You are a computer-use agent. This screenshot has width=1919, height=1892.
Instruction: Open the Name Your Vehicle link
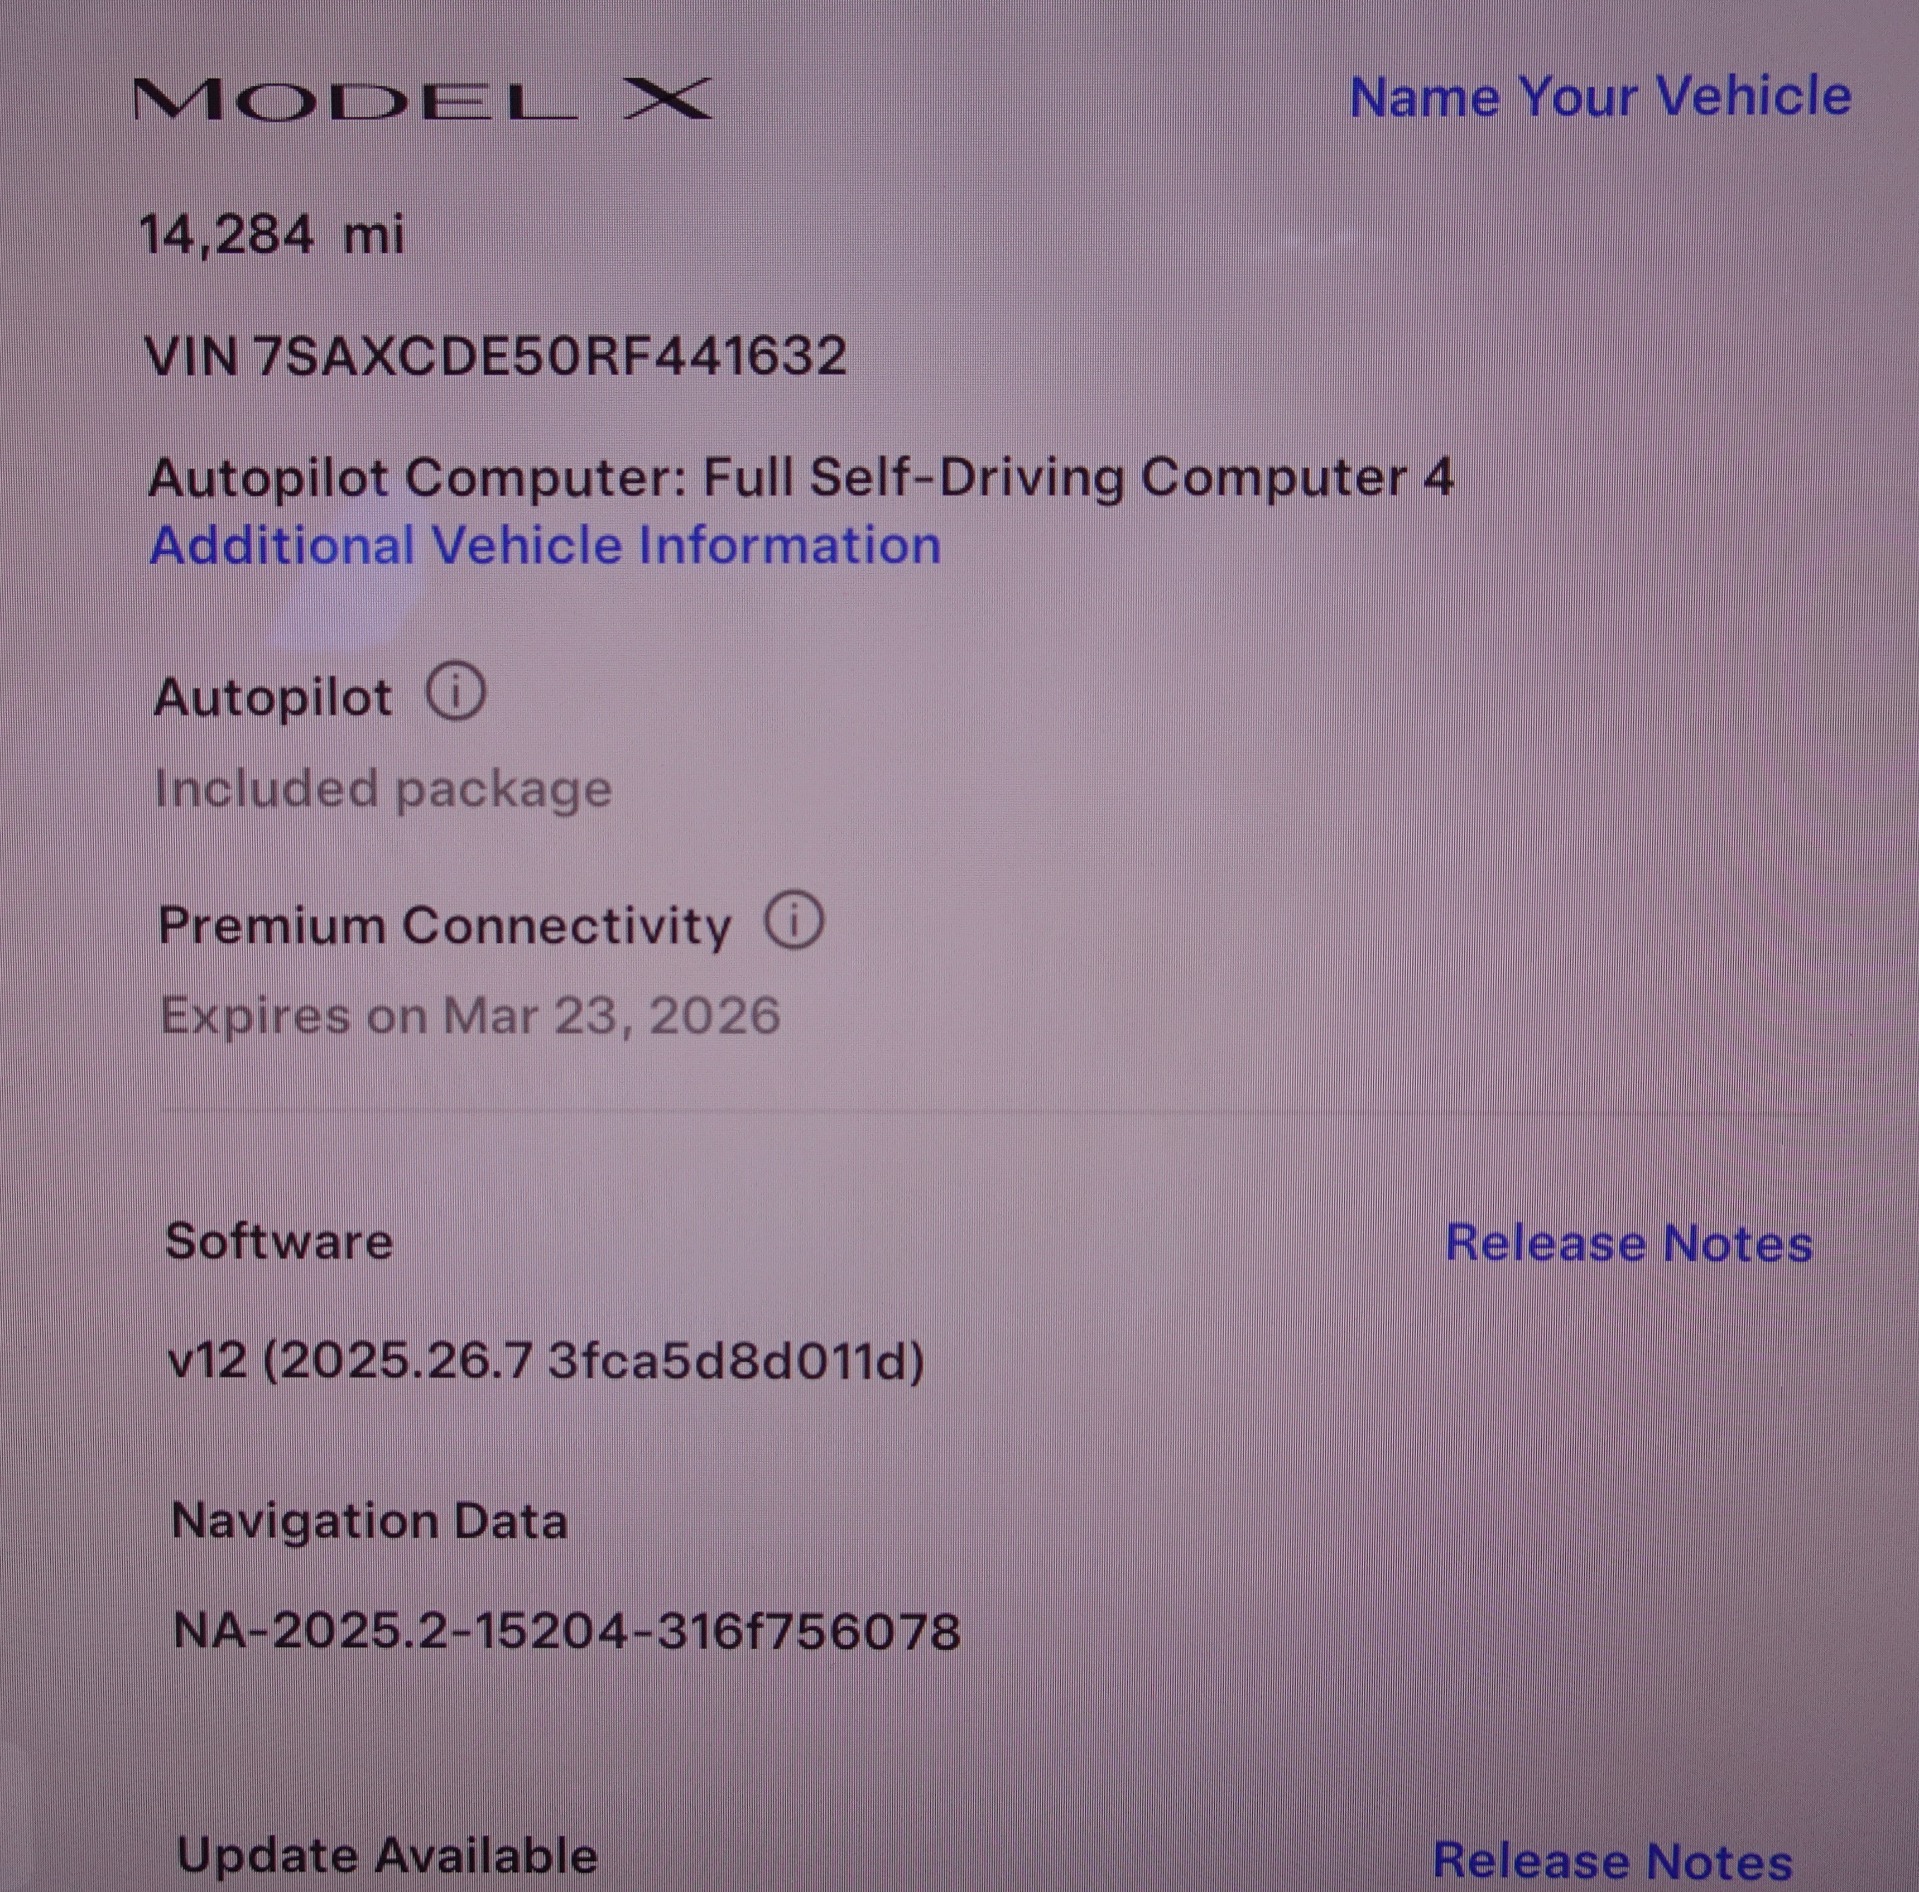(1600, 97)
